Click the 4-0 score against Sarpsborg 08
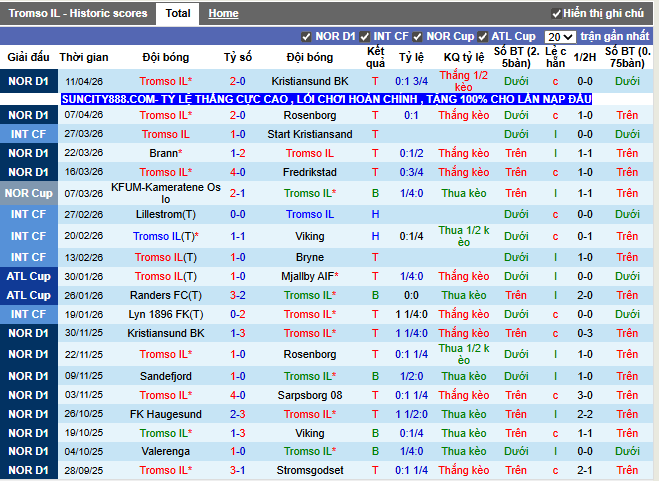The image size is (660, 481). [238, 395]
